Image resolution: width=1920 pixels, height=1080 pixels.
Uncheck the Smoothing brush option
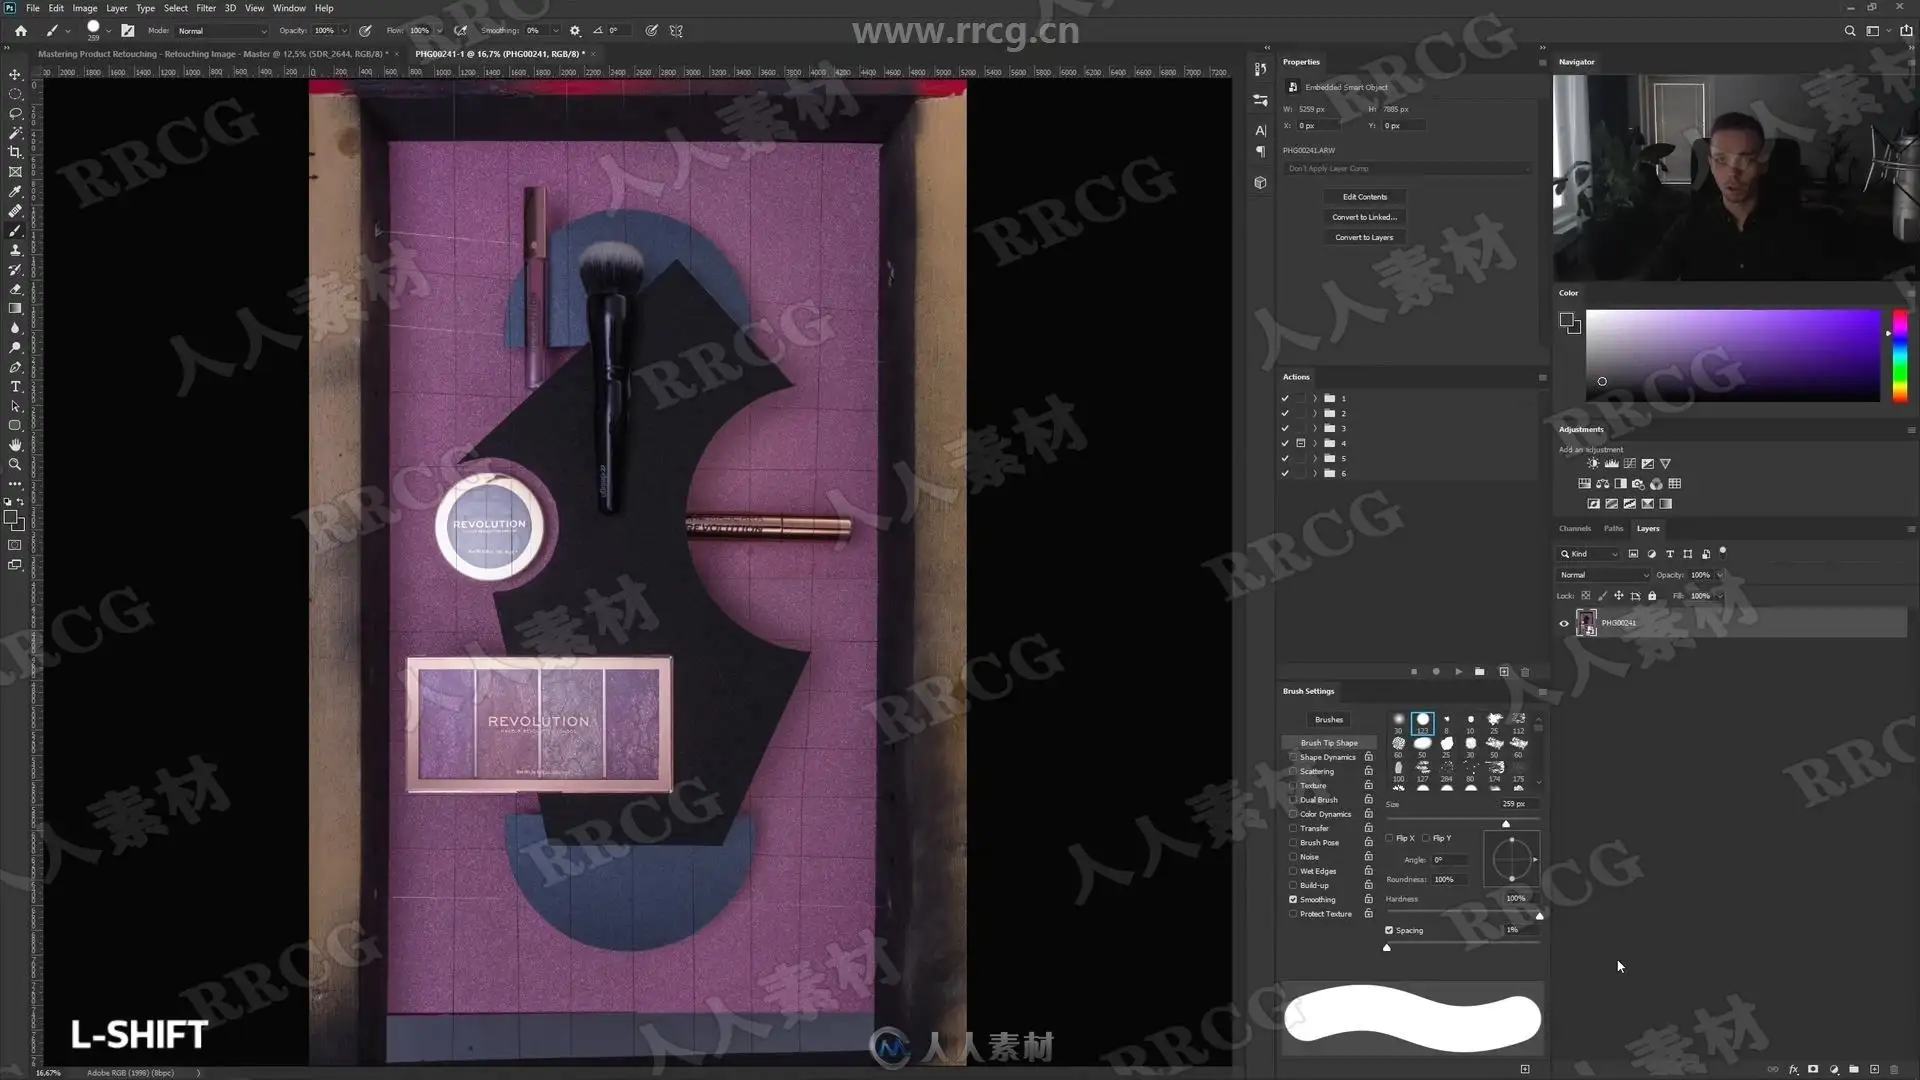[x=1293, y=899]
